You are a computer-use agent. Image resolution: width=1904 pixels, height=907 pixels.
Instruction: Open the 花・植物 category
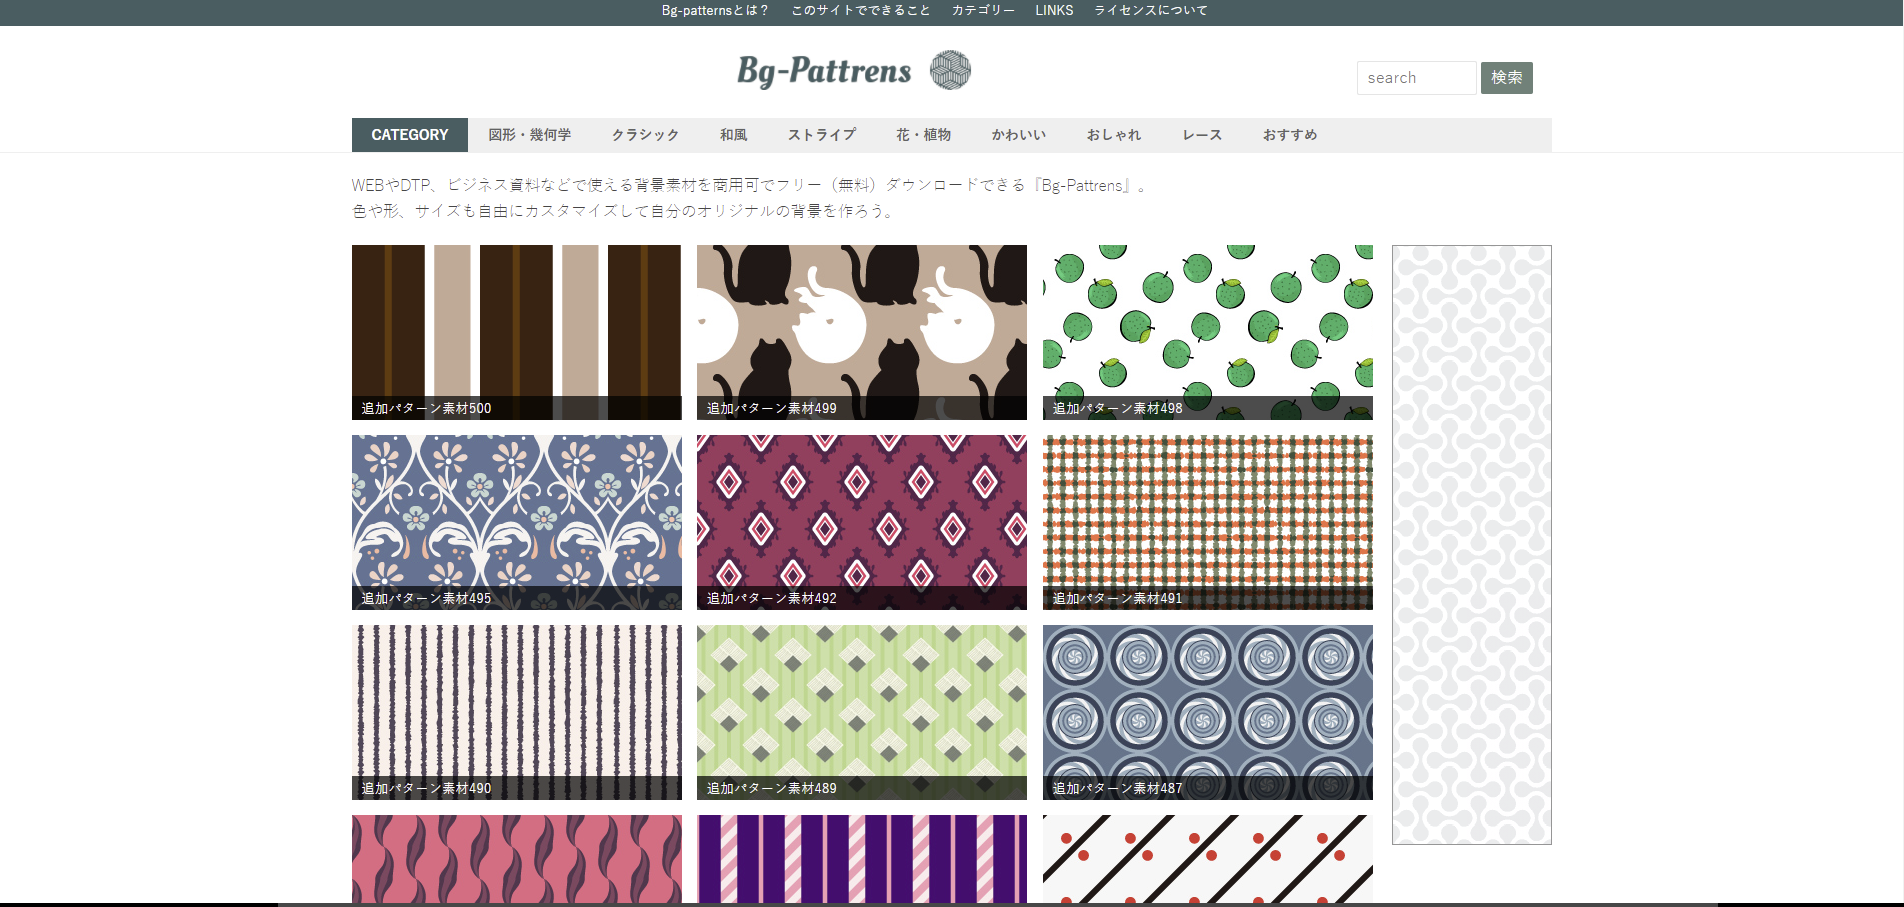point(923,135)
